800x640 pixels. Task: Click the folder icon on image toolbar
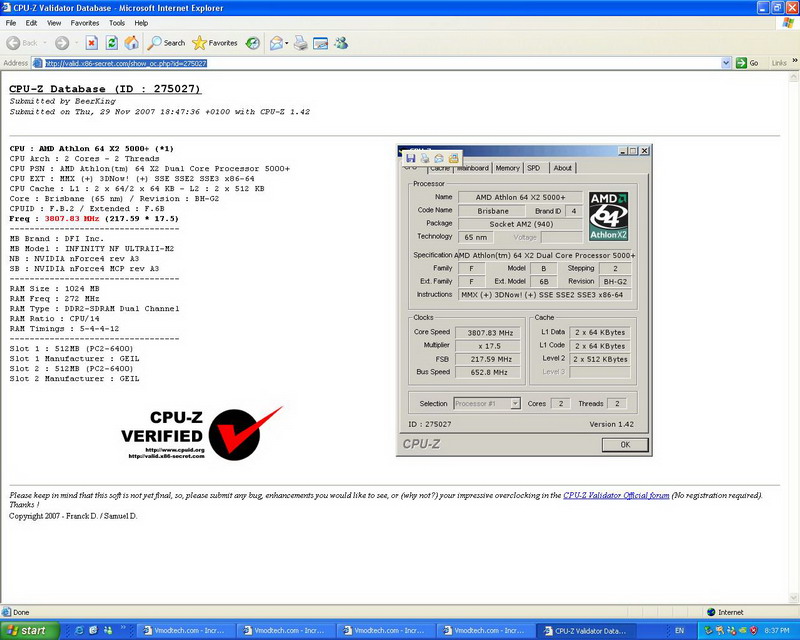pyautogui.click(x=453, y=158)
